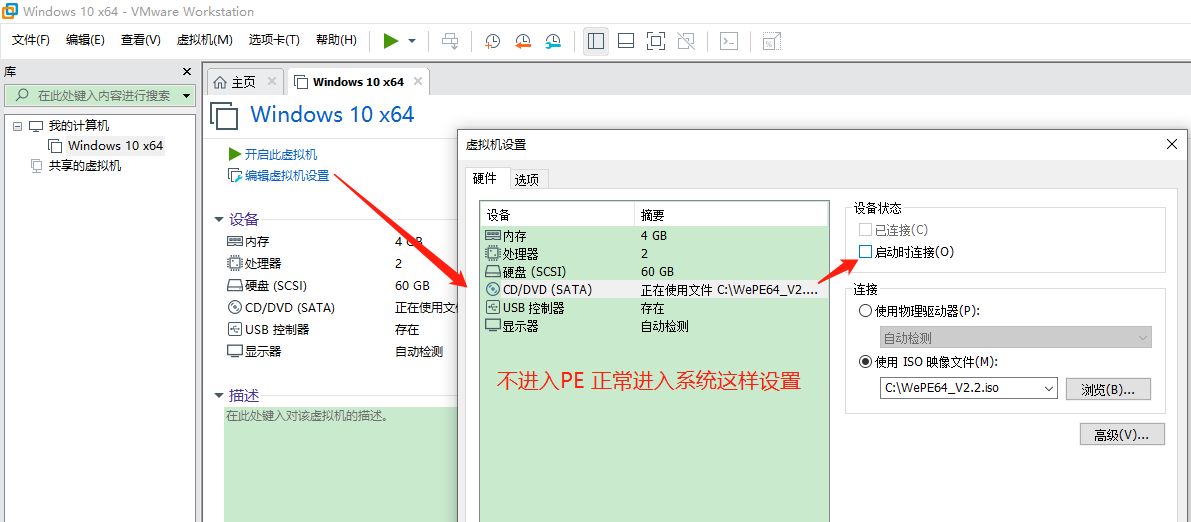Open the 自动检测 physical drive dropdown

[x=1014, y=337]
